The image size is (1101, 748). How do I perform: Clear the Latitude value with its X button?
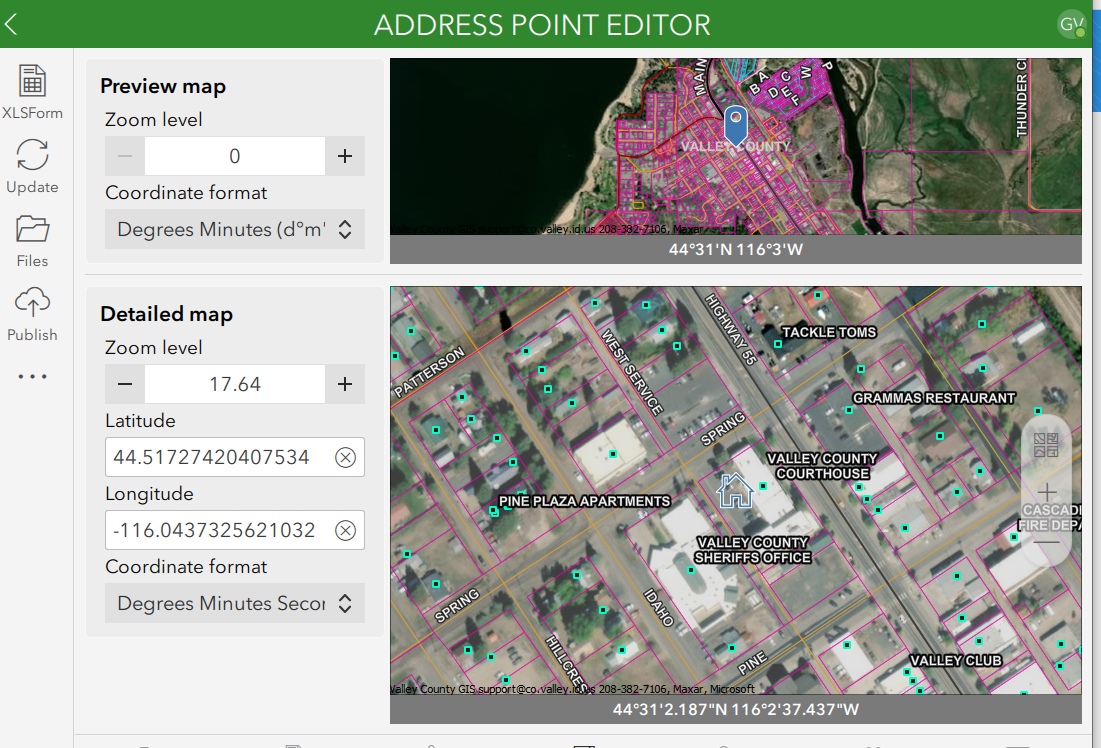[x=346, y=457]
